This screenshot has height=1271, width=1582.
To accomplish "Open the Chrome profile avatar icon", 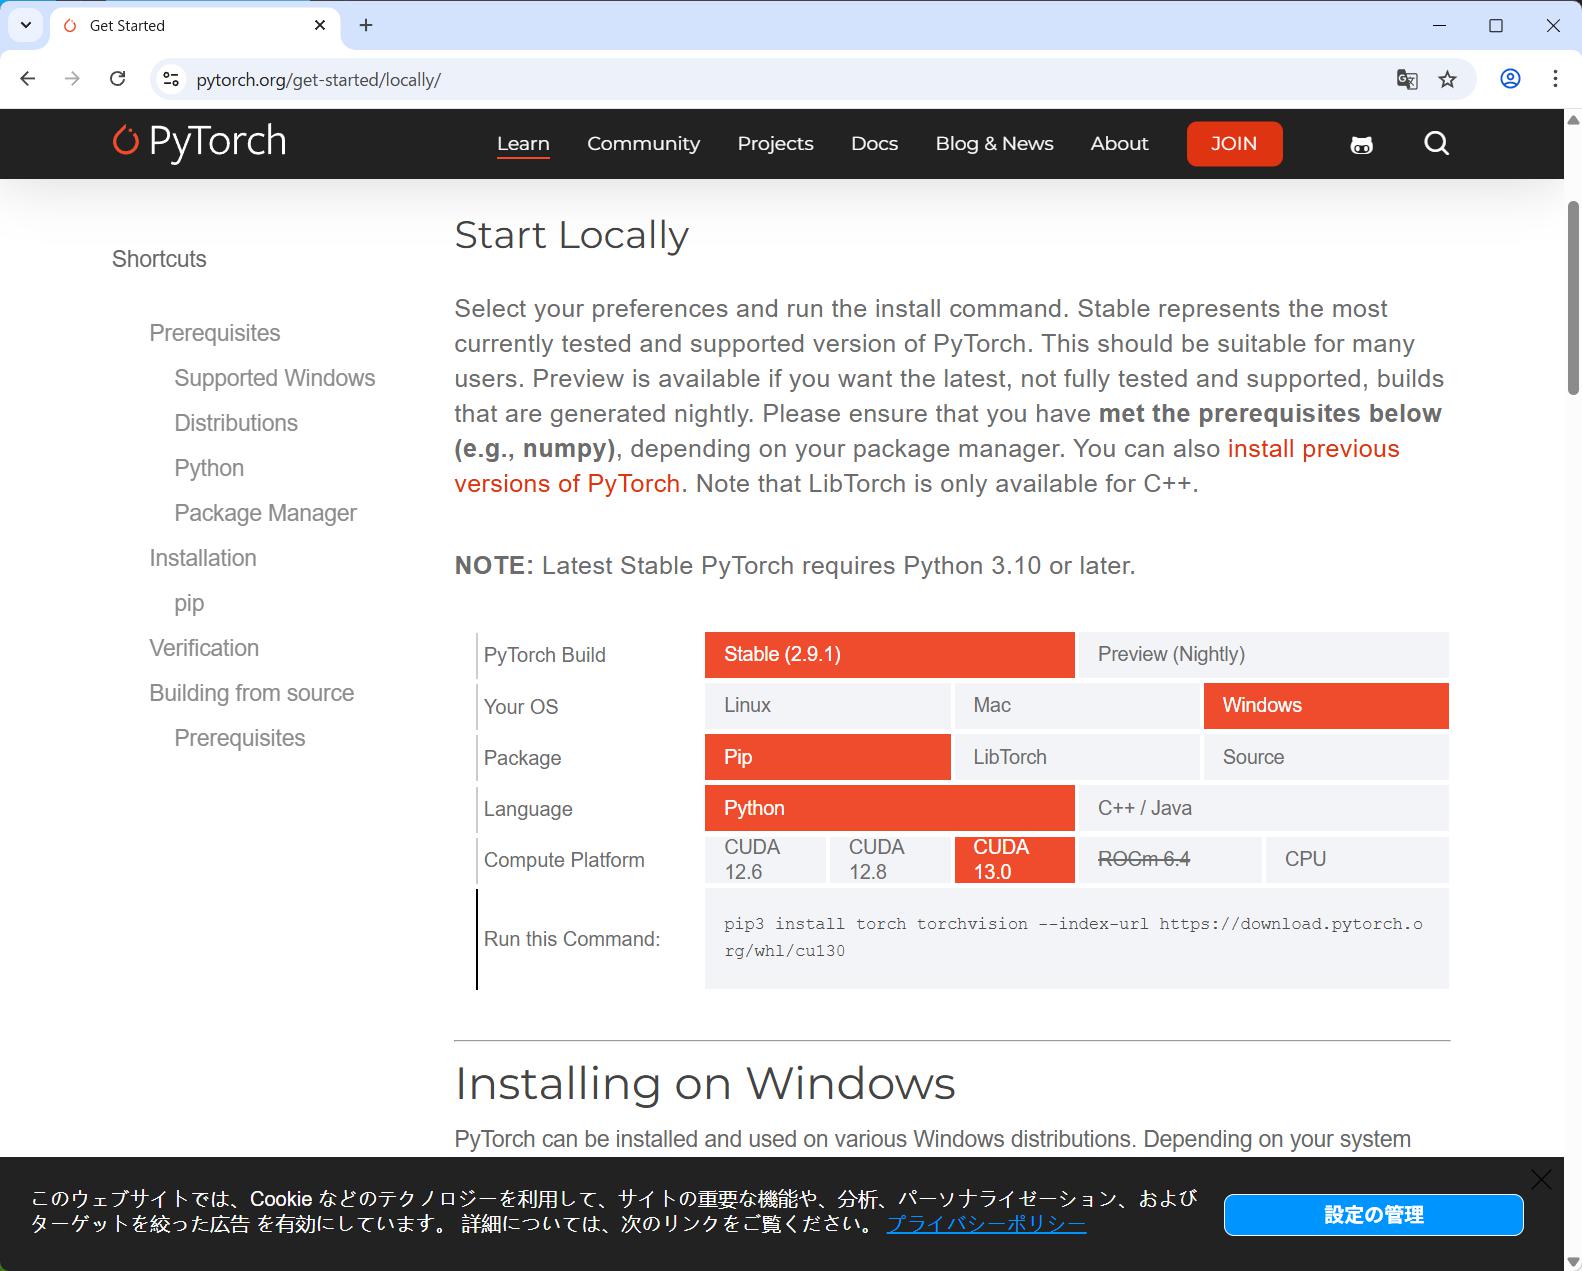I will click(x=1510, y=79).
